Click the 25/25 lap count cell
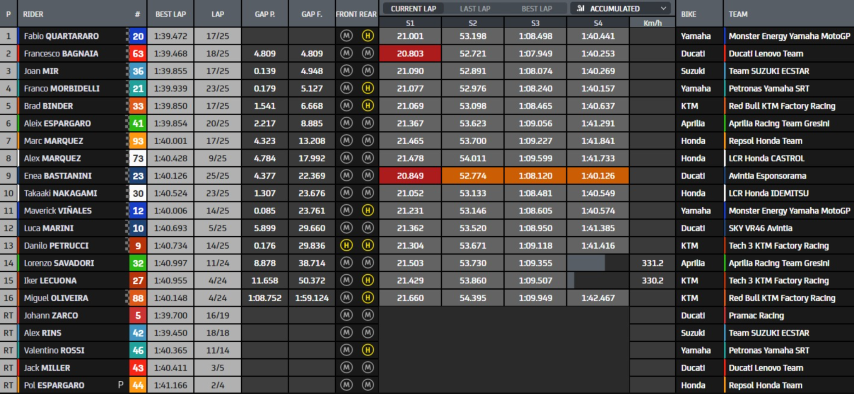This screenshot has width=854, height=394. 217,175
